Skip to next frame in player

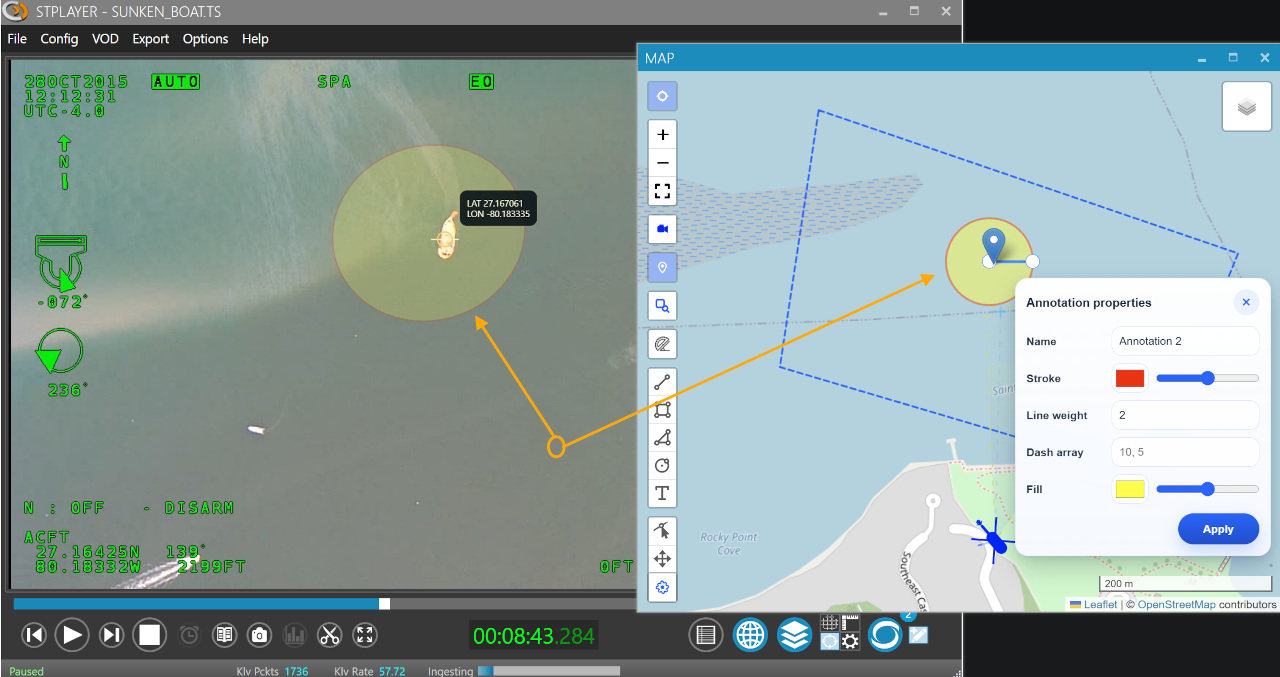pyautogui.click(x=111, y=634)
